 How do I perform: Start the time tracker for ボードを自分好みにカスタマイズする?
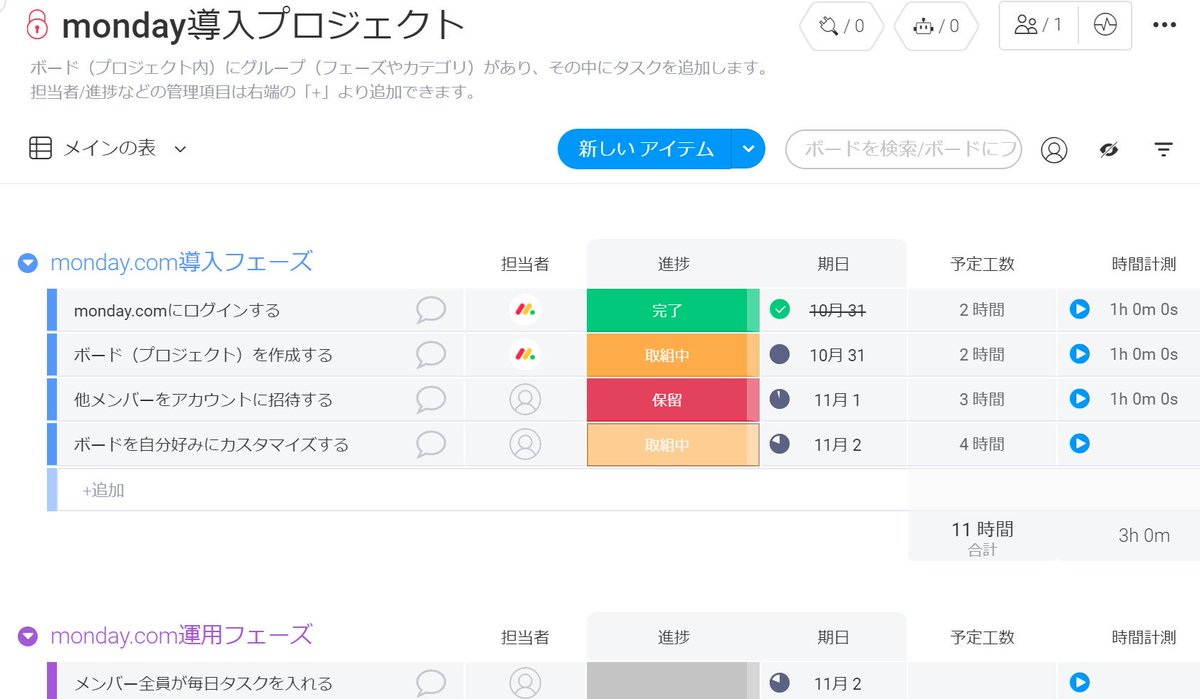[x=1079, y=443]
